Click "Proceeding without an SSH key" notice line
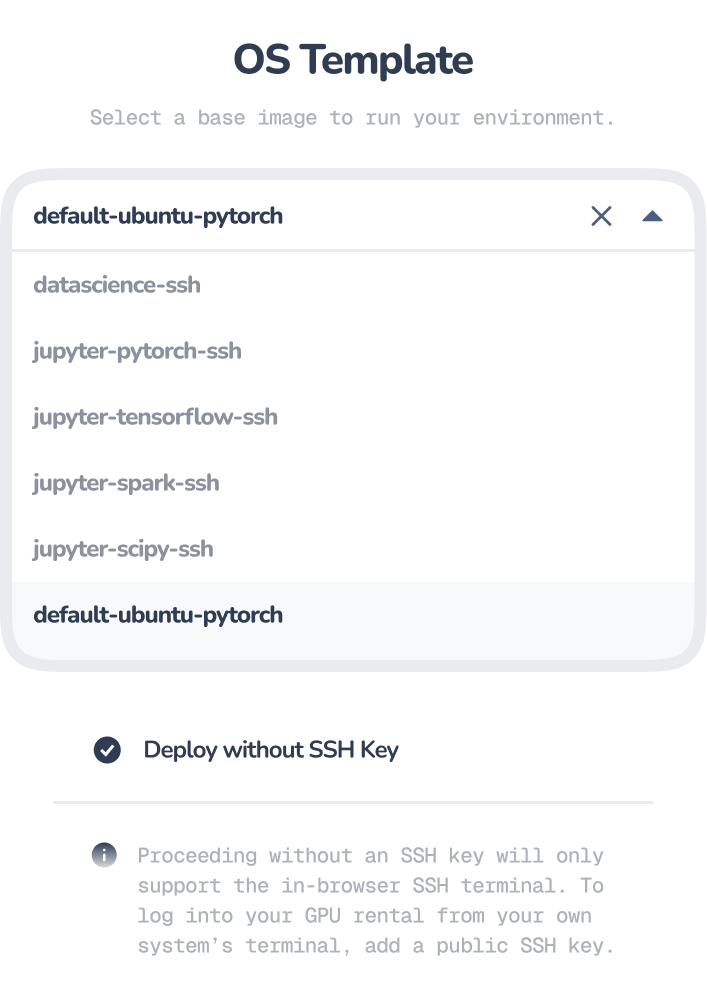Screen dimensions: 707x996 [370, 856]
